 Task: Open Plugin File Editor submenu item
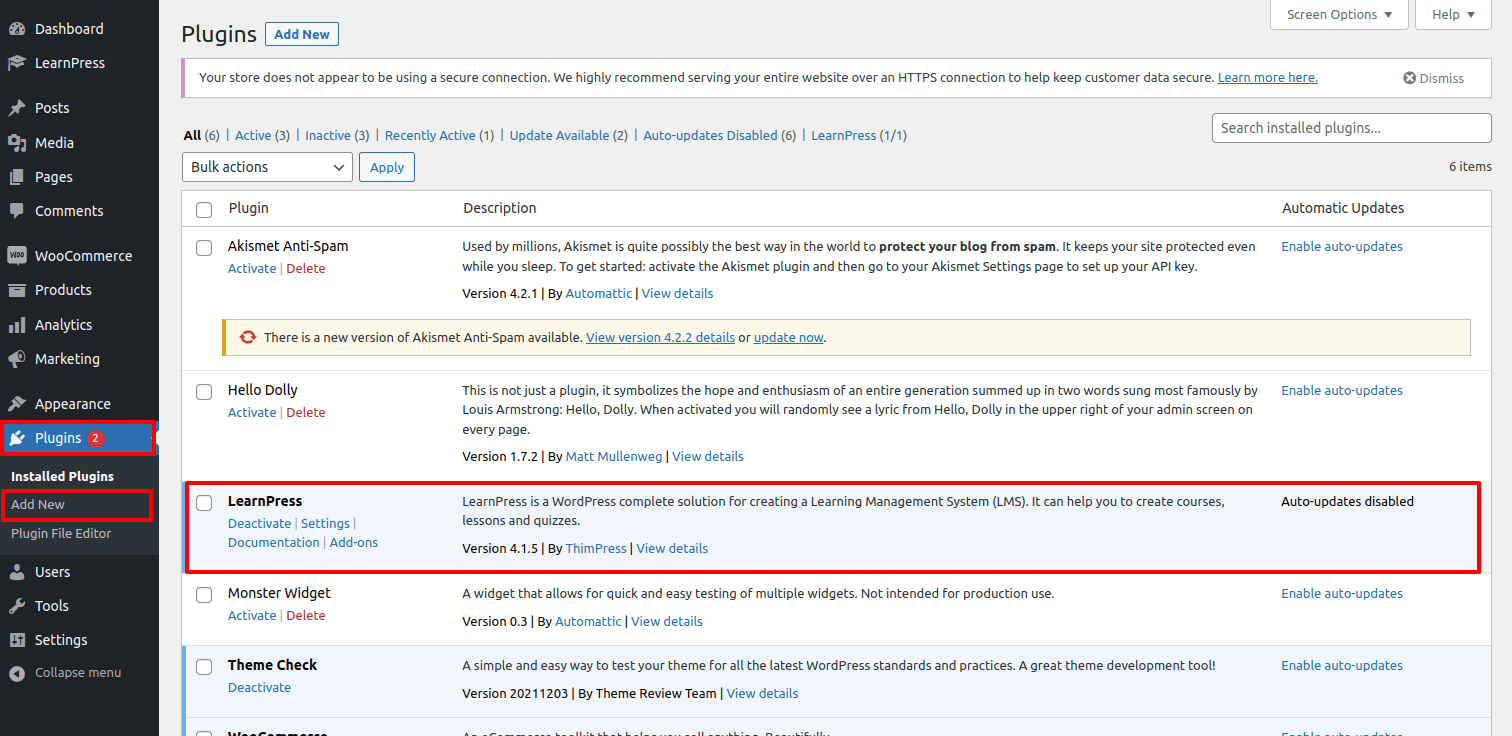[x=61, y=533]
